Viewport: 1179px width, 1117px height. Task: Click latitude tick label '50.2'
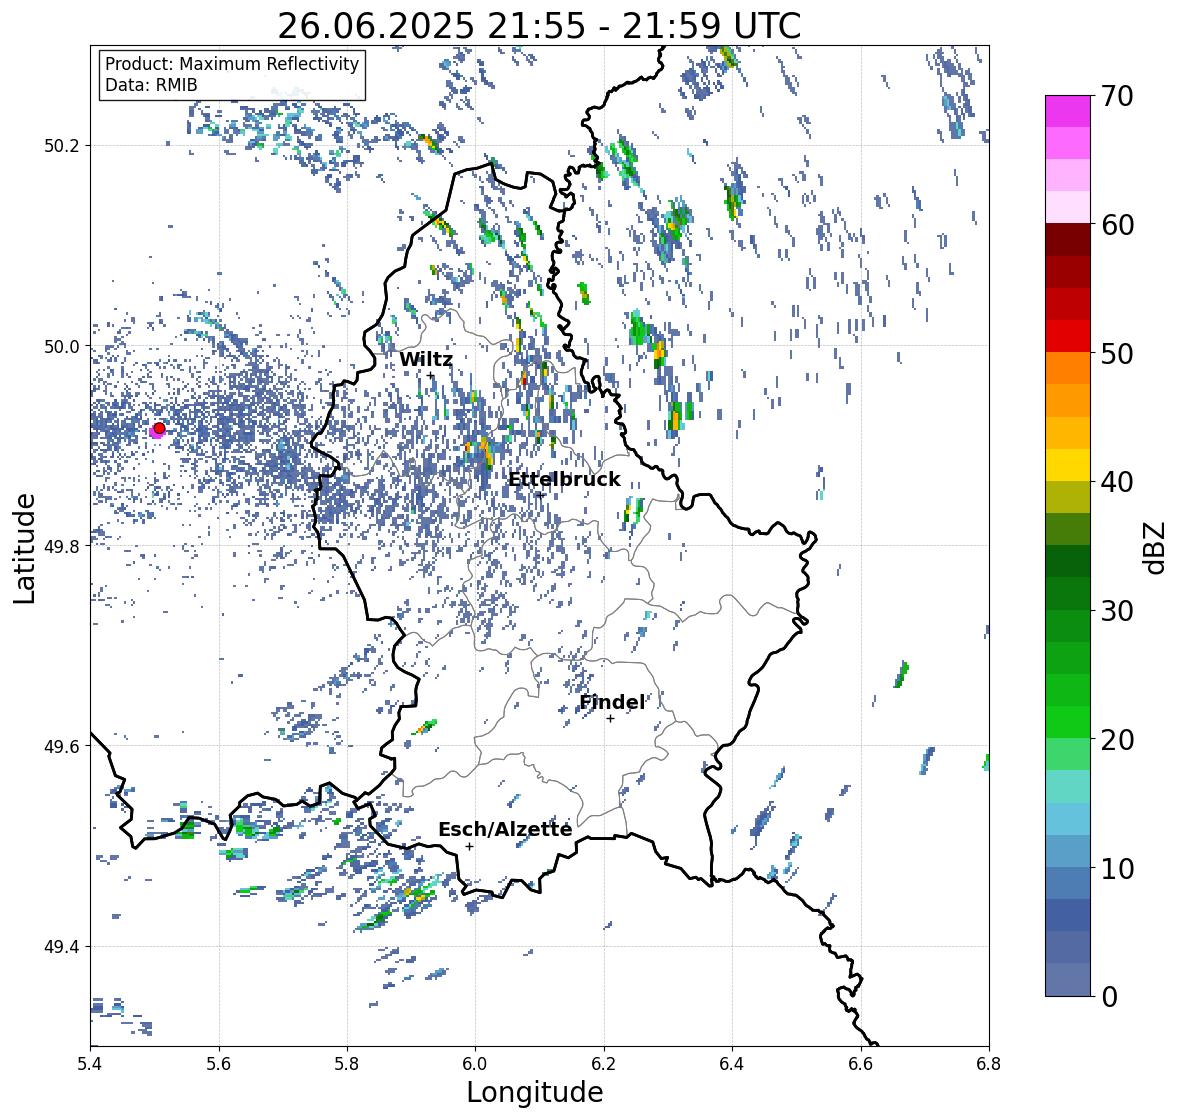click(62, 146)
